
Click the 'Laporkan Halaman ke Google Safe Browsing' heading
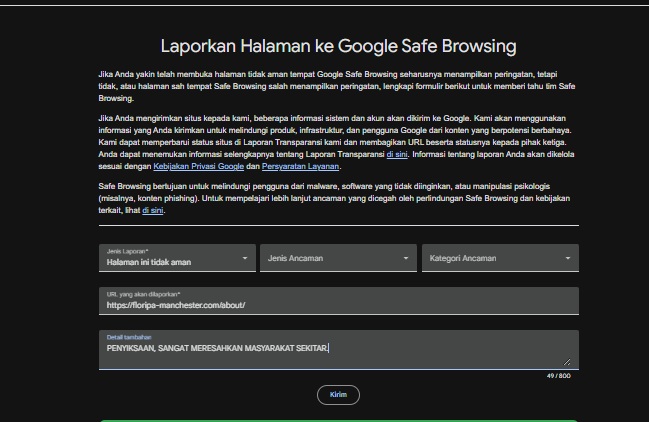tap(338, 46)
